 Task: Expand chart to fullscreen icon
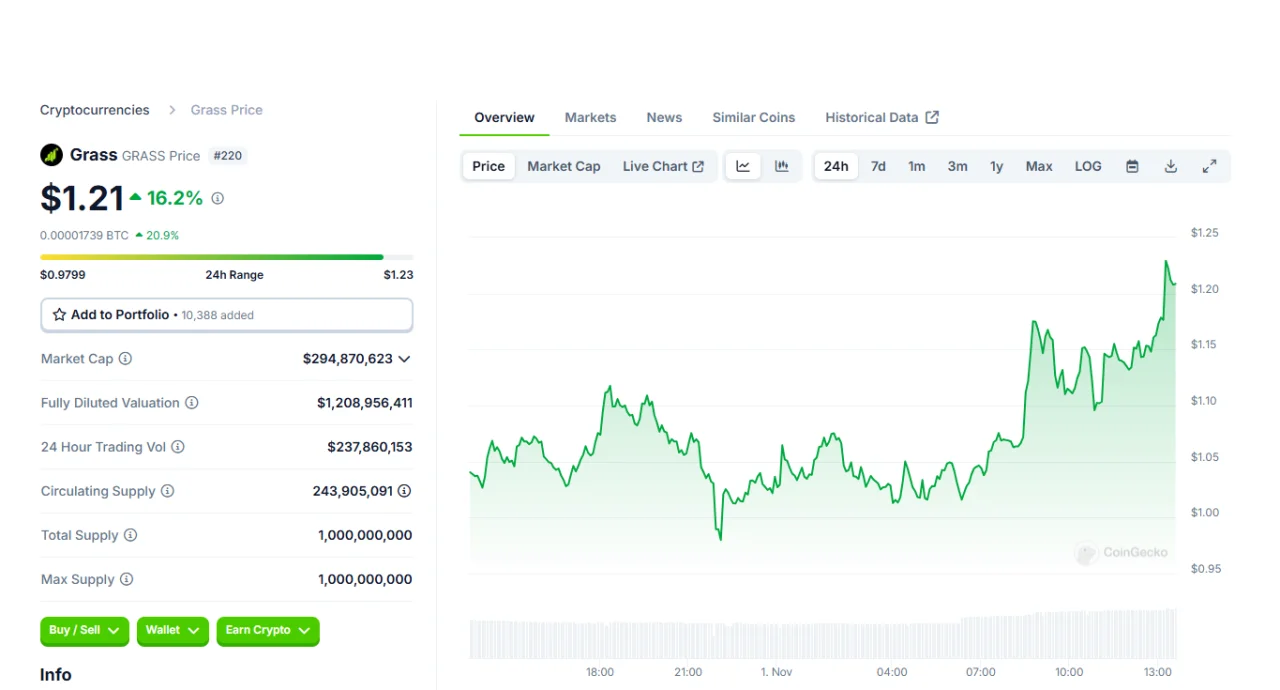[1209, 166]
